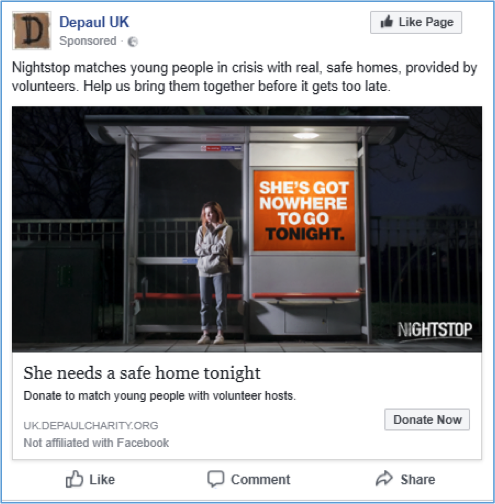495x504 pixels.
Task: Click the Comment speech bubble icon
Action: (216, 479)
